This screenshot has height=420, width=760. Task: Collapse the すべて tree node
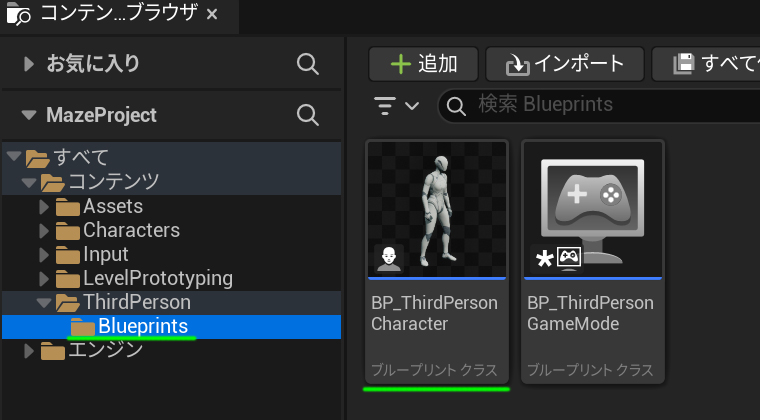14,156
